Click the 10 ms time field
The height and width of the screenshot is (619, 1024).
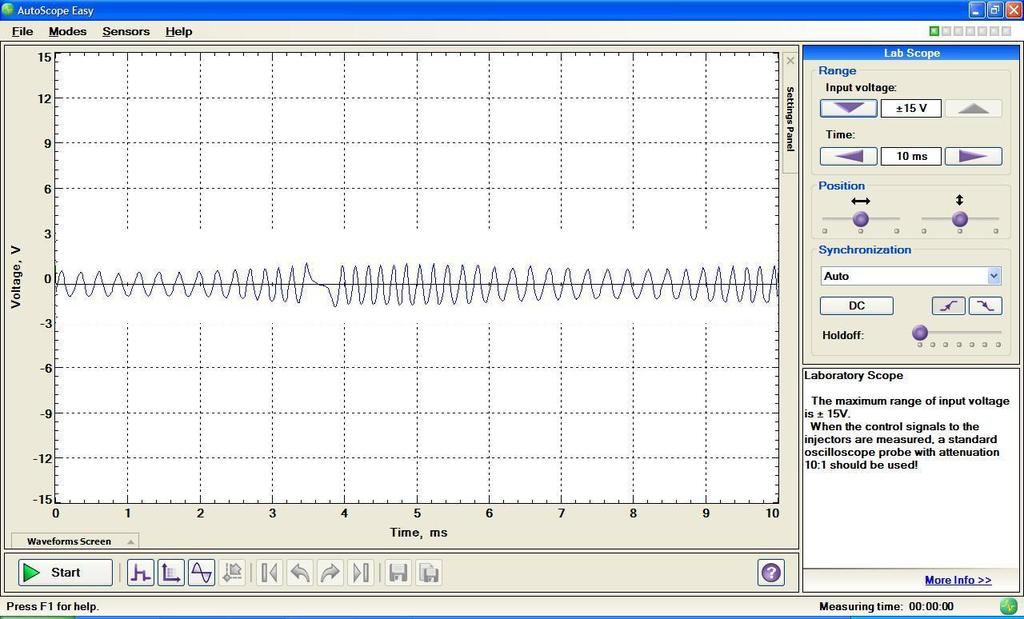point(911,157)
